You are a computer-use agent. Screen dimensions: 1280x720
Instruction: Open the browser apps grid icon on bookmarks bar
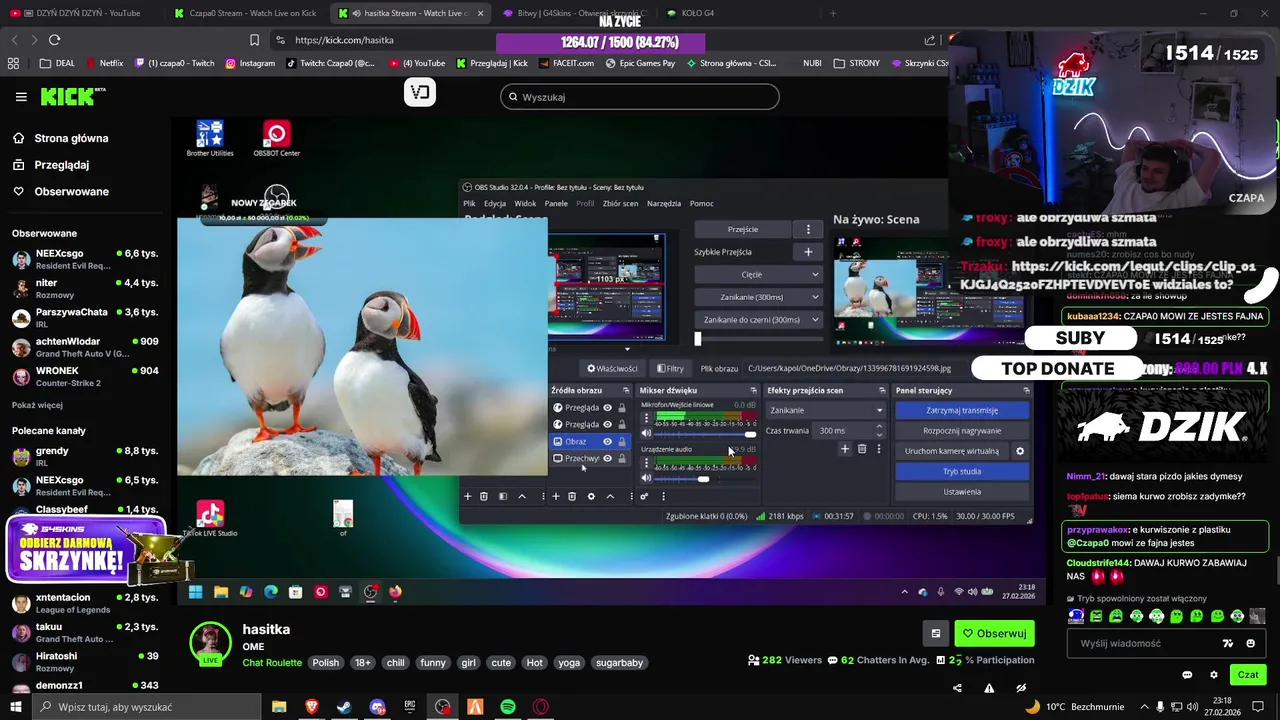[x=13, y=63]
